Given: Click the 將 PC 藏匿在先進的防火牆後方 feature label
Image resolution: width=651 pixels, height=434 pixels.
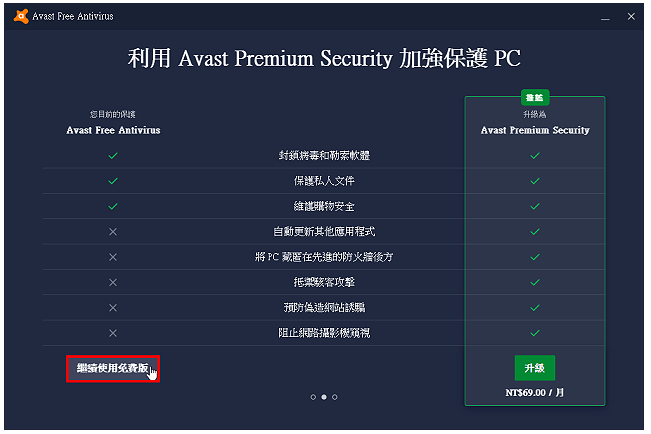Looking at the screenshot, I should coord(324,257).
